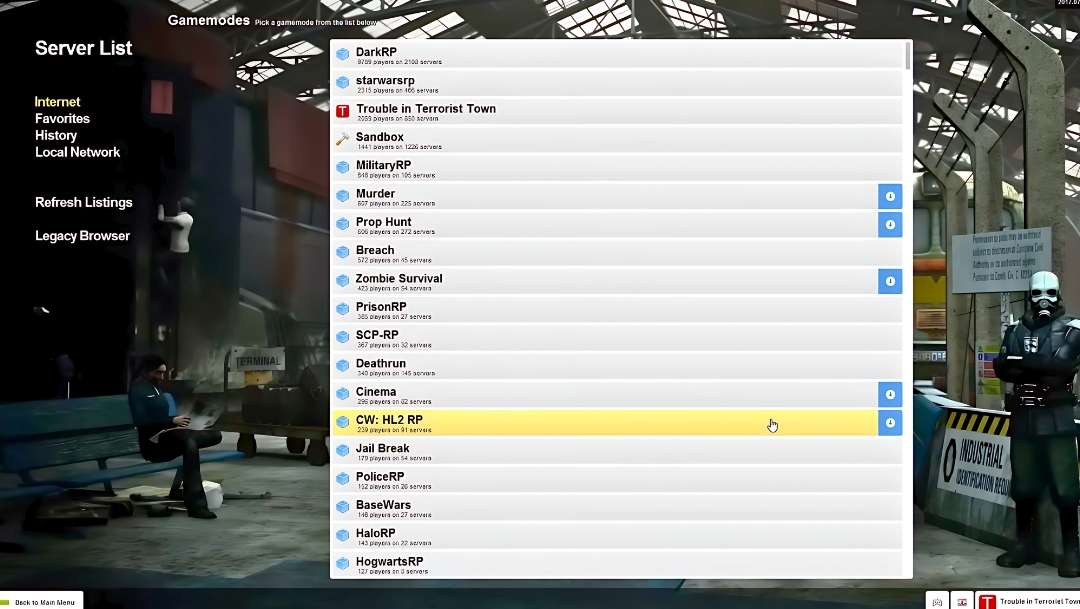
Task: Click the small icon beside the gamepad taskbar icon
Action: point(961,601)
